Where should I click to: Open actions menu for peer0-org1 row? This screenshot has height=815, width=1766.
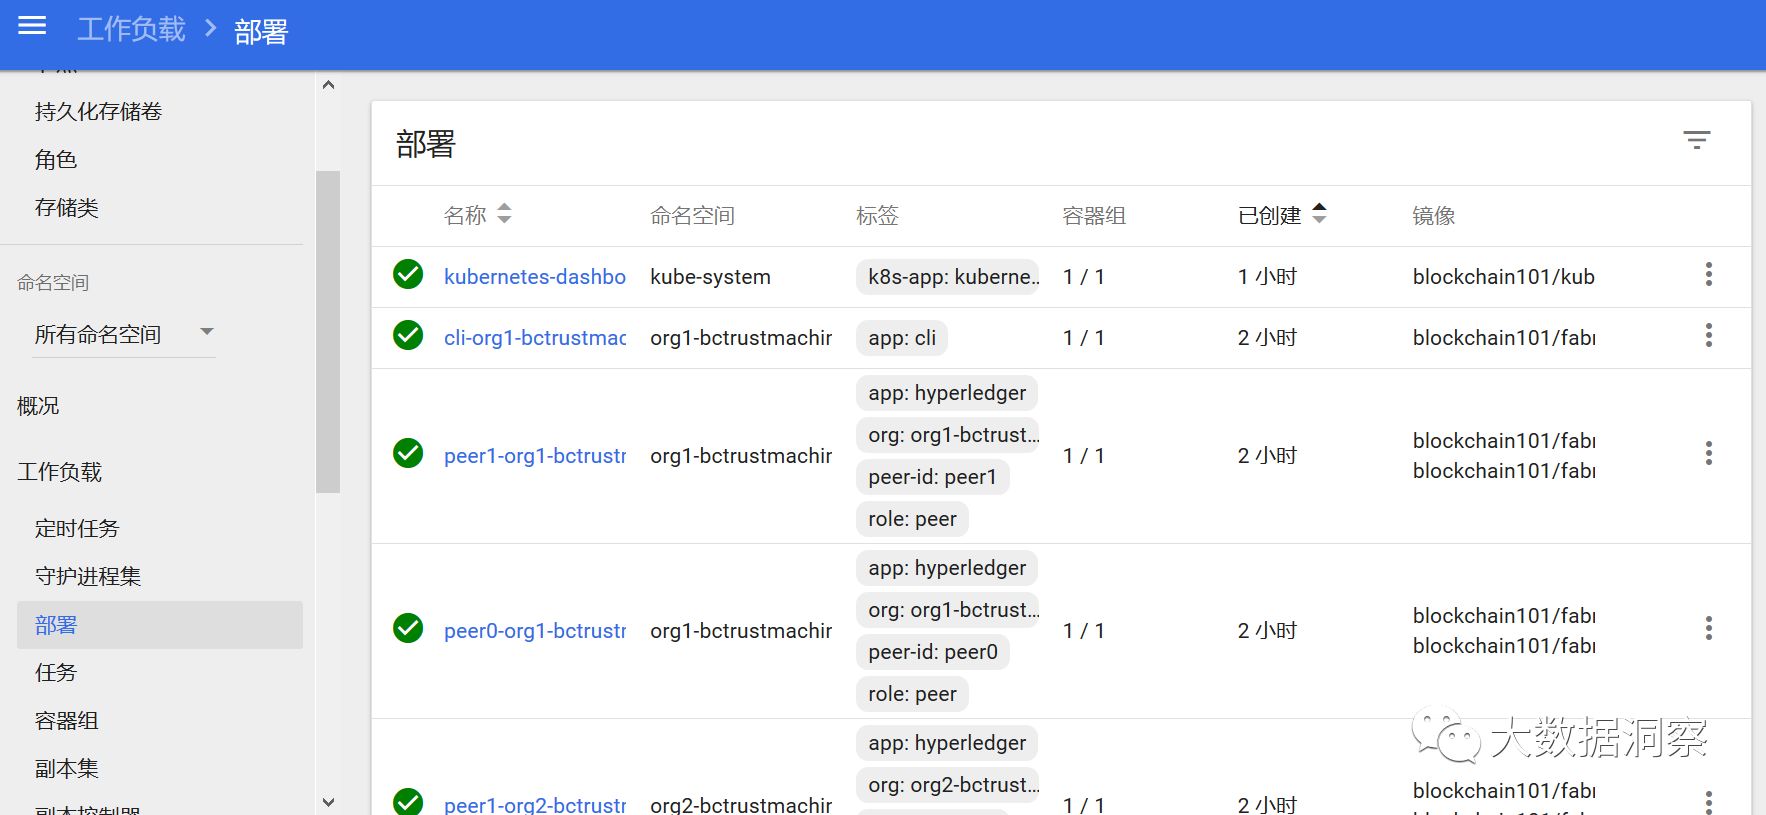(x=1708, y=628)
